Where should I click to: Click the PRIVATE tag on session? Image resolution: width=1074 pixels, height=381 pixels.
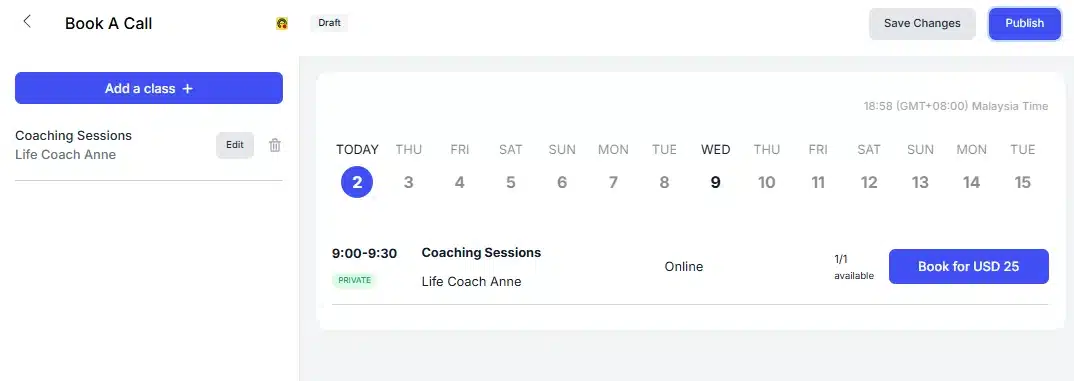[x=354, y=280]
